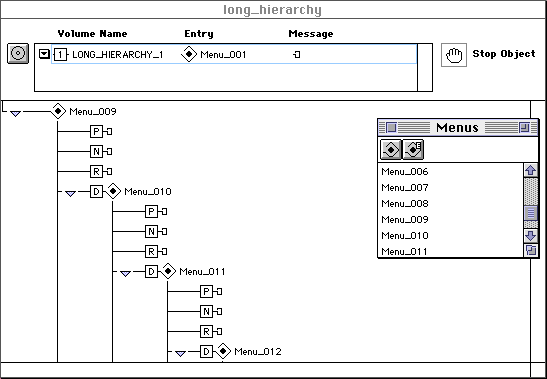Screen dimensions: 547x379
Task: Click the Menu_011 diamond icon in tree
Action: click(x=168, y=271)
